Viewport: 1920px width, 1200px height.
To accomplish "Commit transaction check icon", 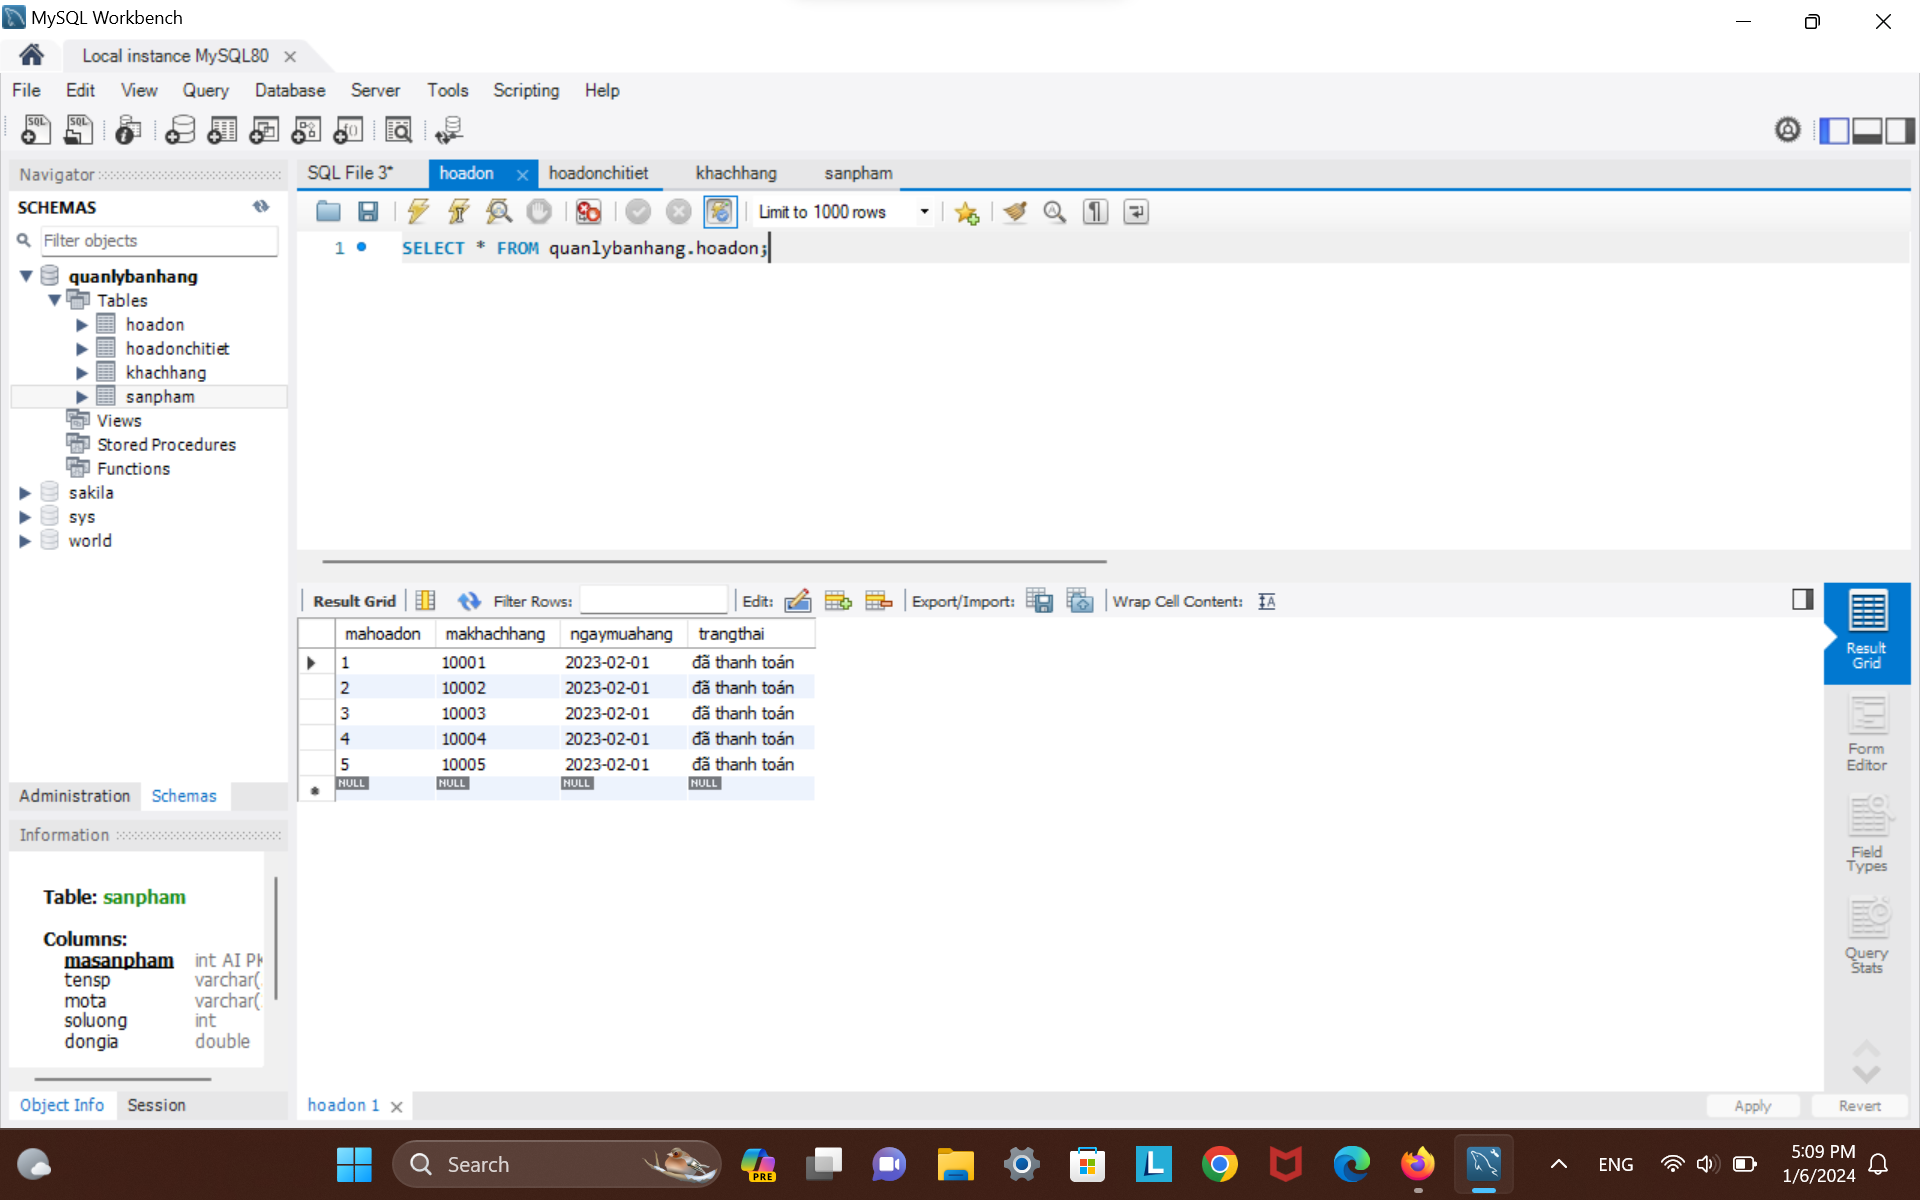I will tap(638, 212).
